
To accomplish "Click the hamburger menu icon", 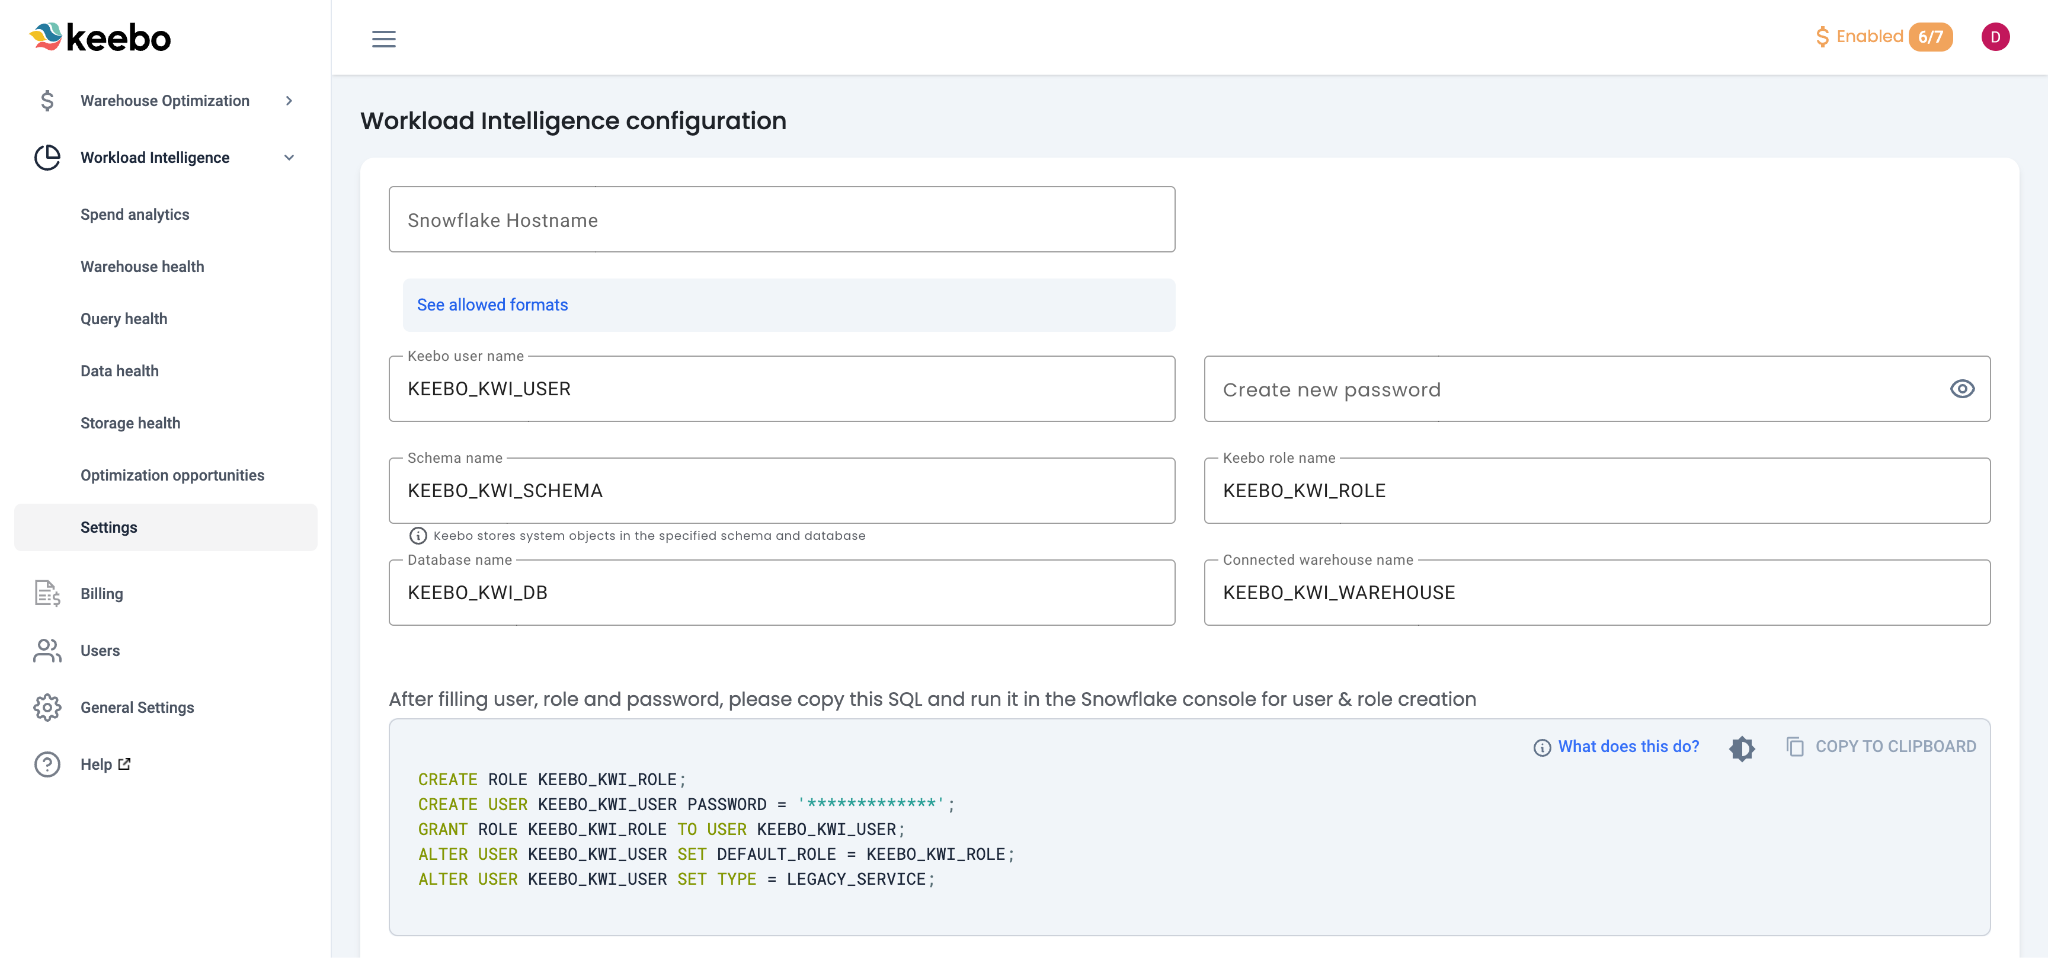I will [384, 39].
